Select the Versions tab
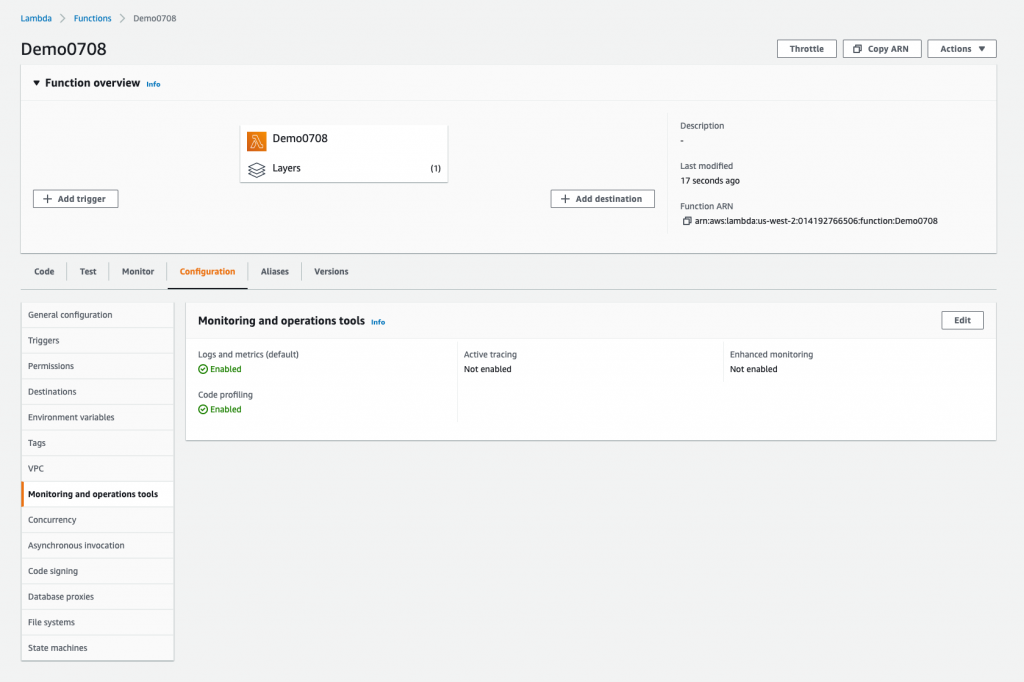This screenshot has height=682, width=1024. click(x=331, y=271)
